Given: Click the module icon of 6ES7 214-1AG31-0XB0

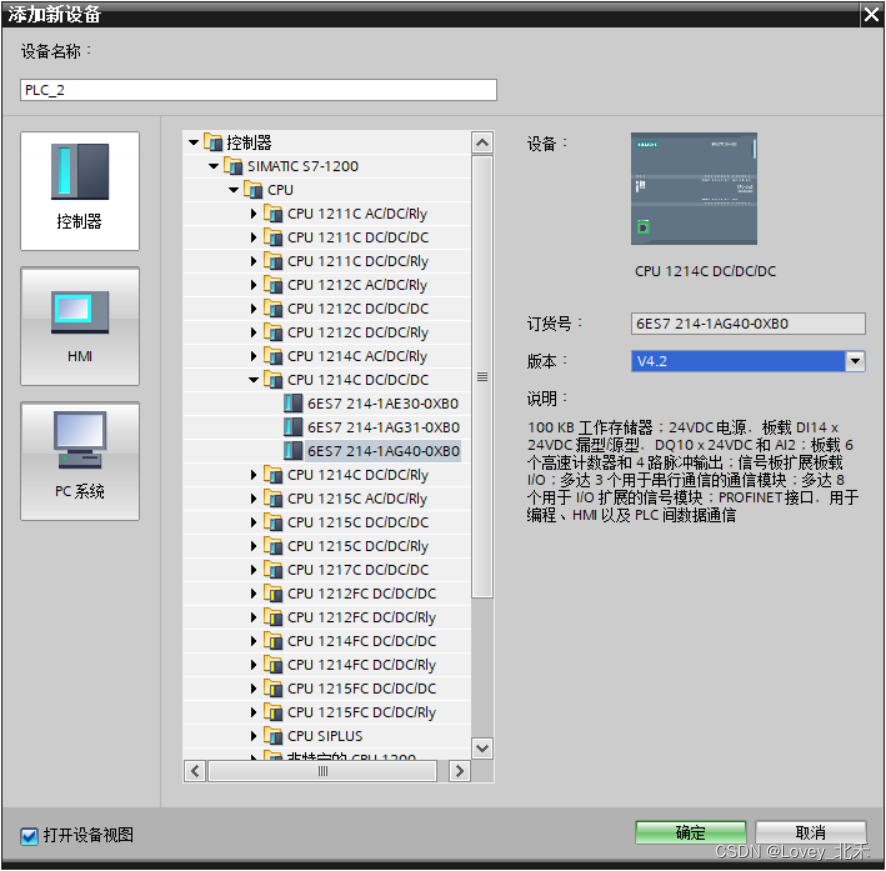Looking at the screenshot, I should click(293, 427).
